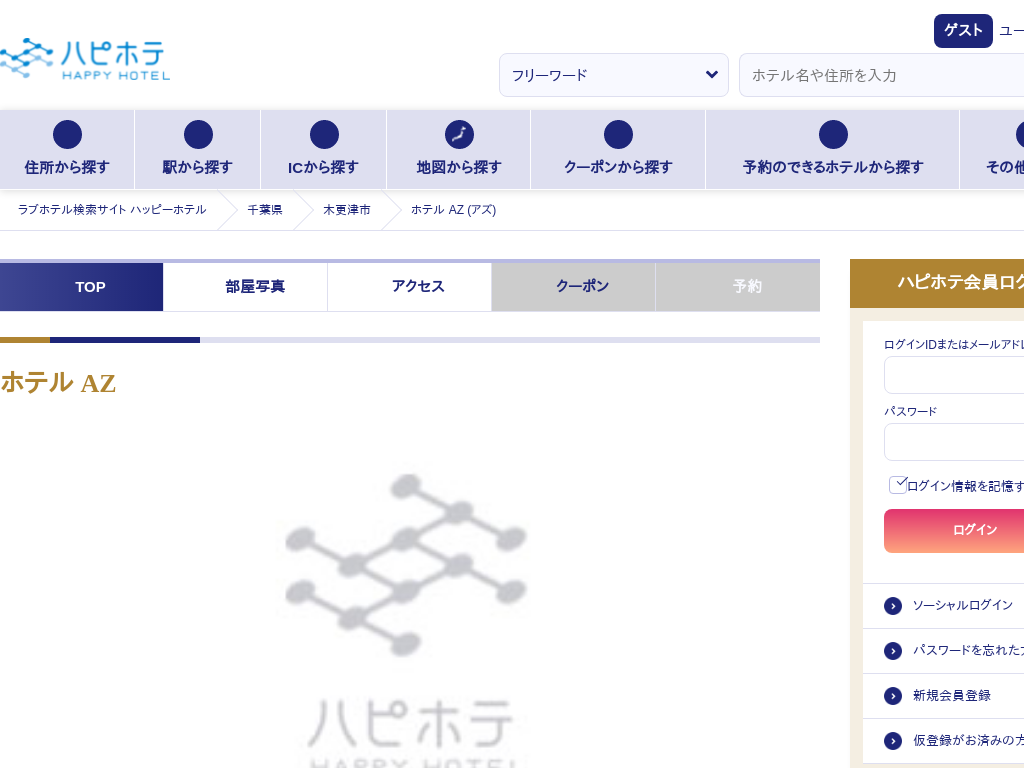The width and height of the screenshot is (1024, 768).
Task: Click the Happy Hotel logo
Action: tap(85, 59)
